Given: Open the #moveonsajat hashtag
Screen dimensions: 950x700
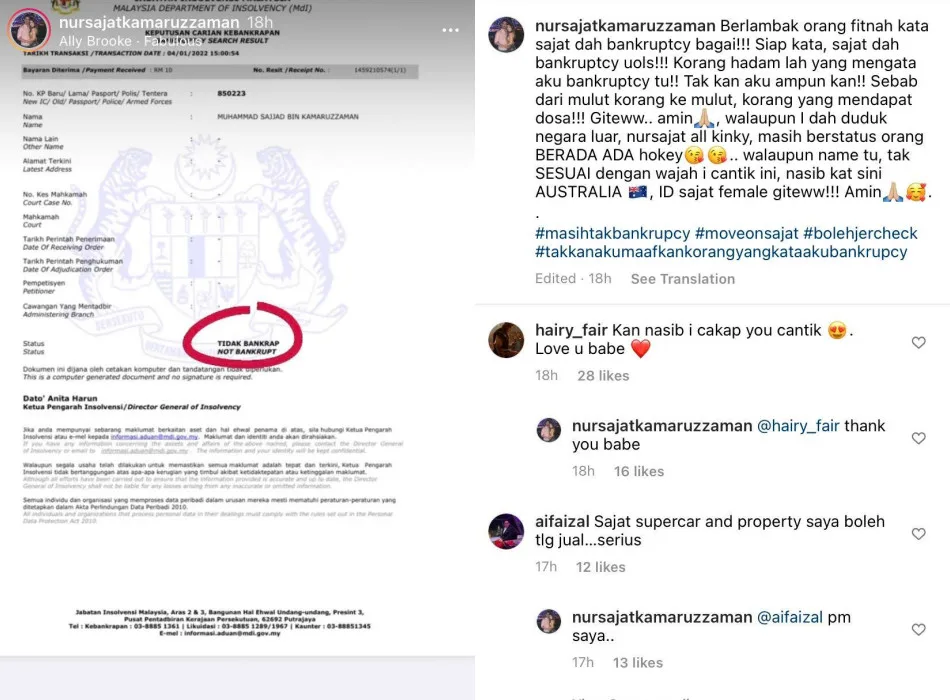Looking at the screenshot, I should pyautogui.click(x=746, y=233).
